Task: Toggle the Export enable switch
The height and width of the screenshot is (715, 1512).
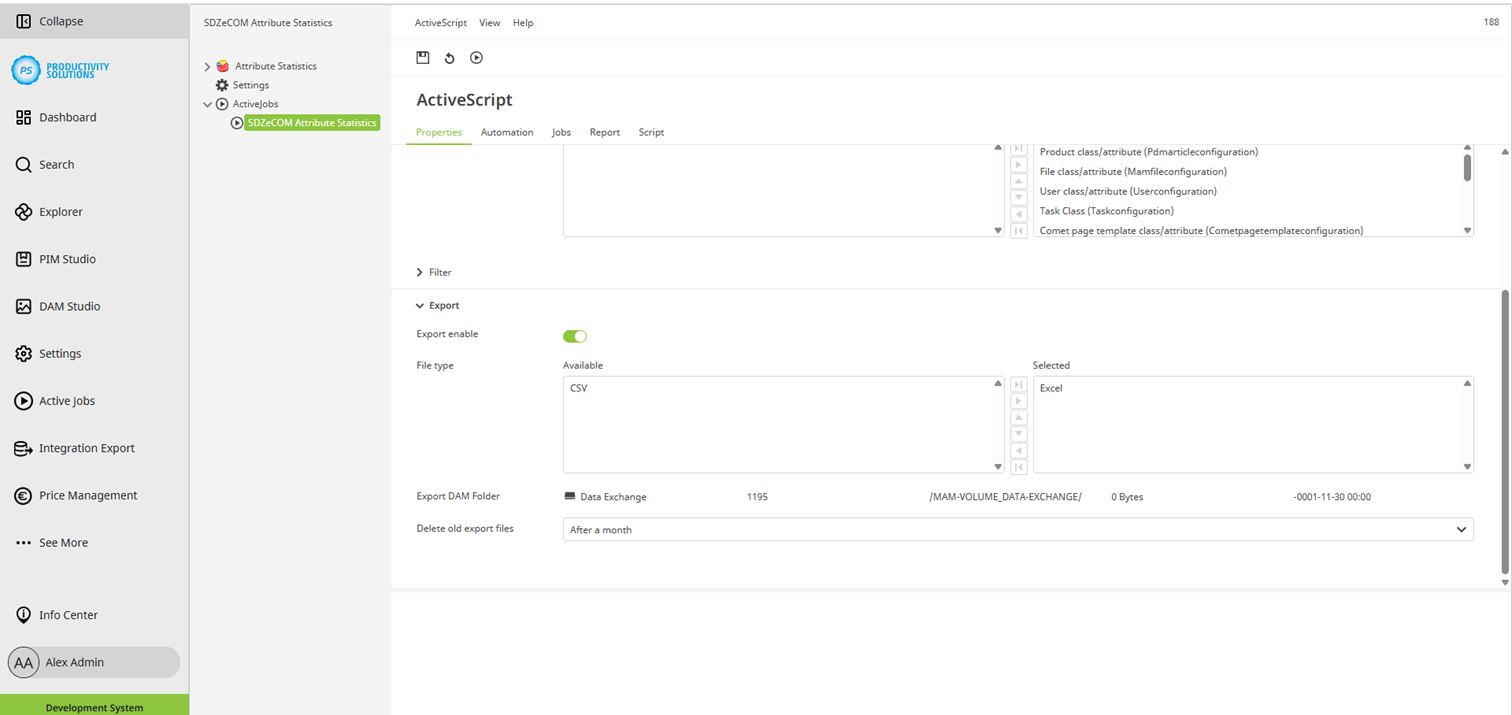Action: [575, 336]
